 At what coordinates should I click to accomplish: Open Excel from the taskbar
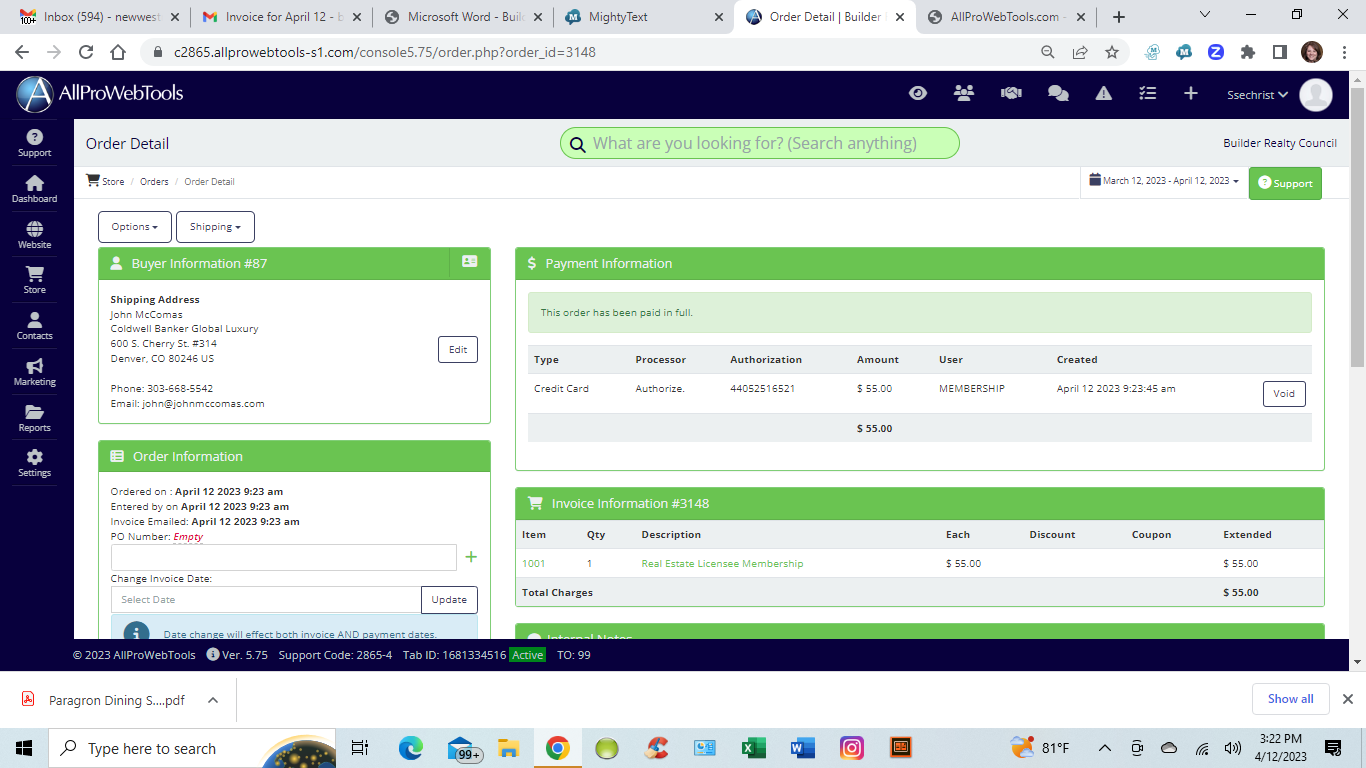(x=754, y=748)
